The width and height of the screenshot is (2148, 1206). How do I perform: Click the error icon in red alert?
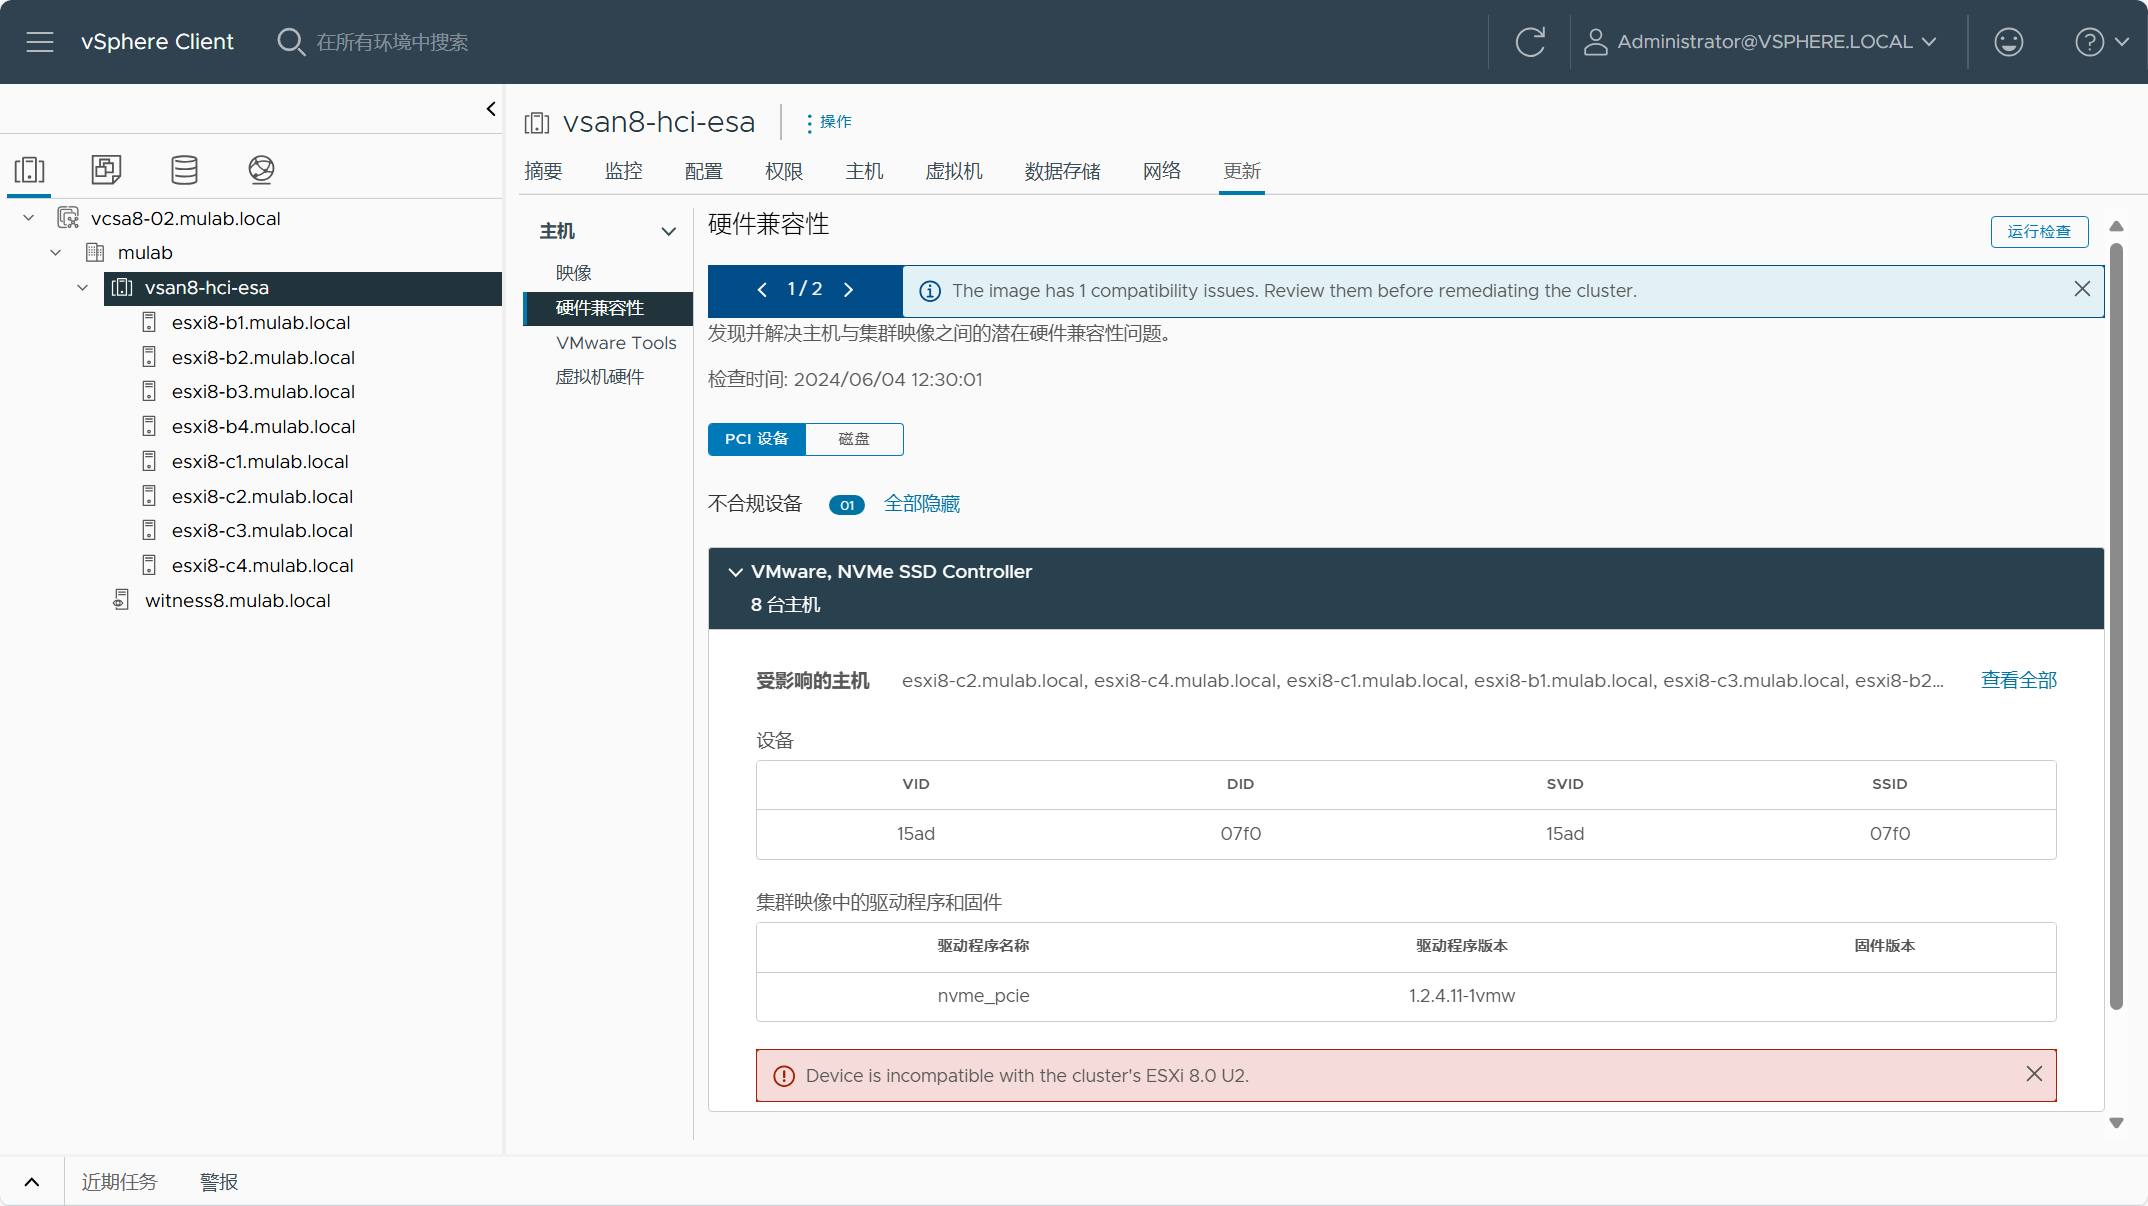(784, 1076)
